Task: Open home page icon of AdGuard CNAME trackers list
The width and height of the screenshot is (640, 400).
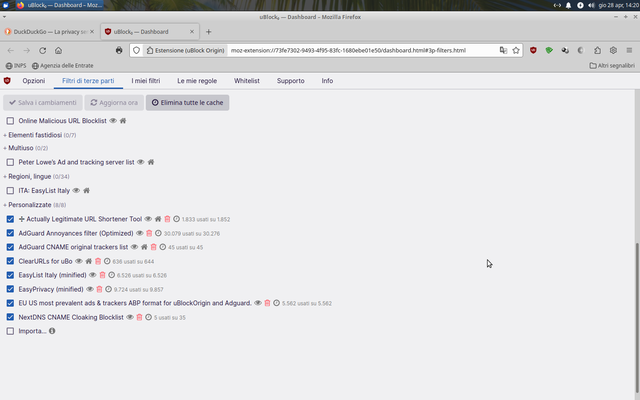Action: [x=144, y=247]
